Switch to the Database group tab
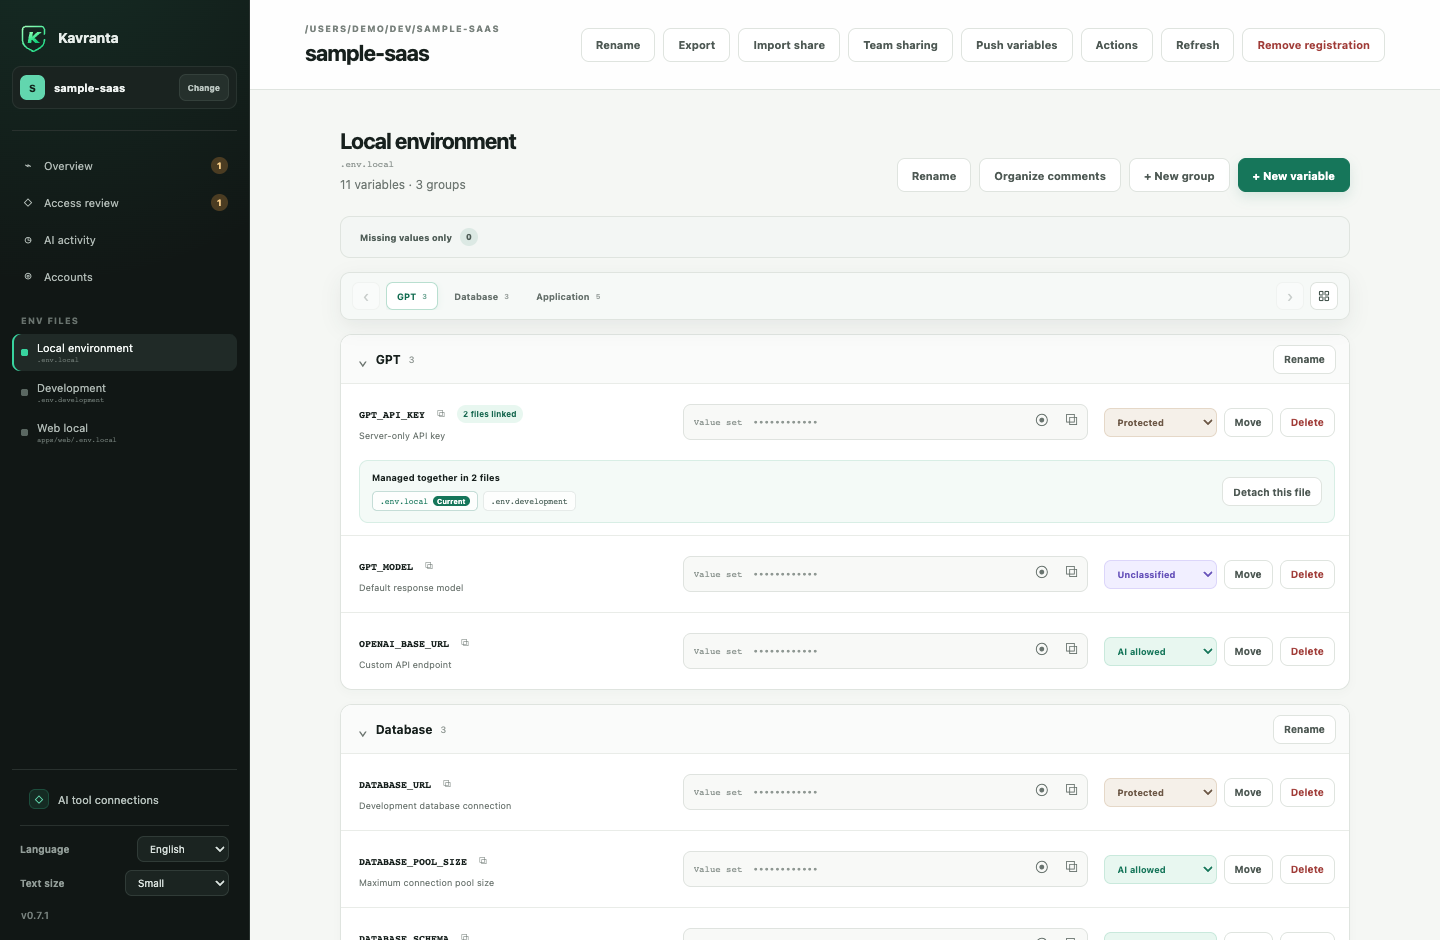Viewport: 1440px width, 940px height. point(482,297)
